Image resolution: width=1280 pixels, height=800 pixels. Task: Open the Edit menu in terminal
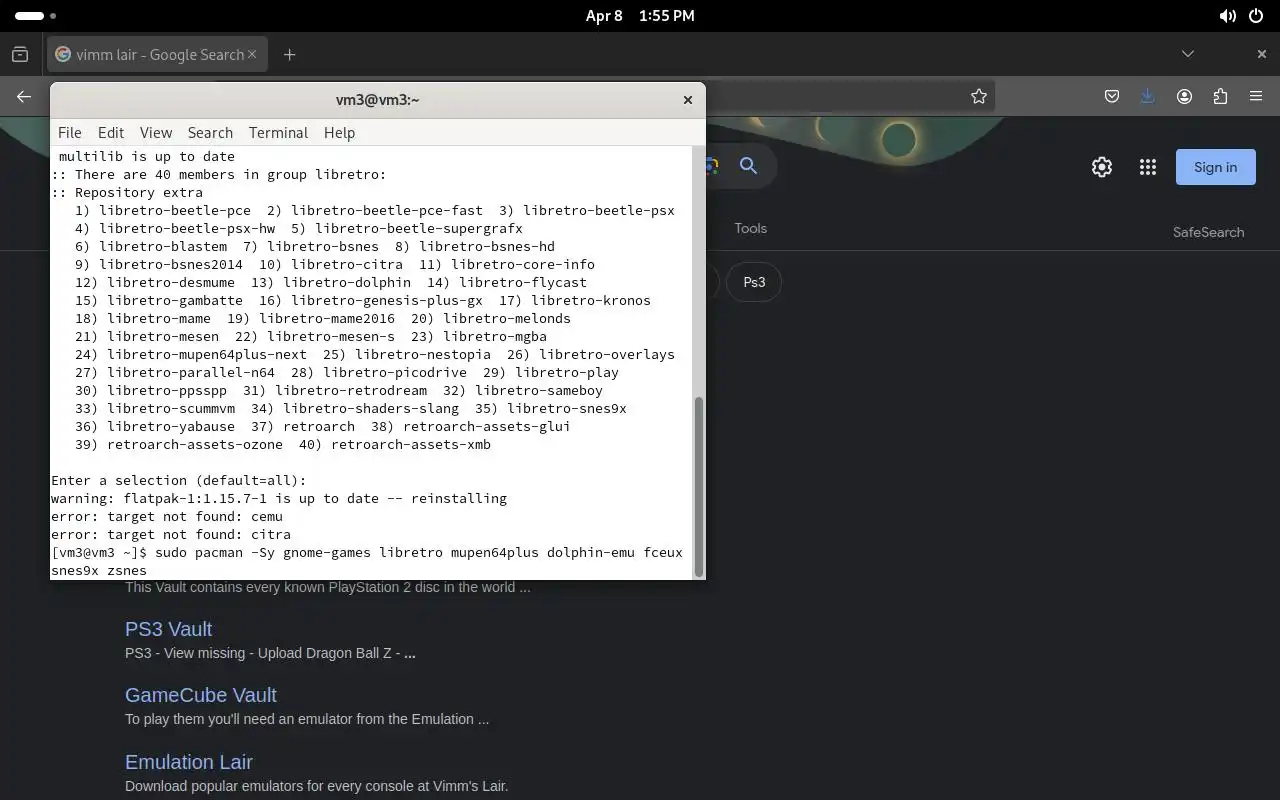click(111, 132)
